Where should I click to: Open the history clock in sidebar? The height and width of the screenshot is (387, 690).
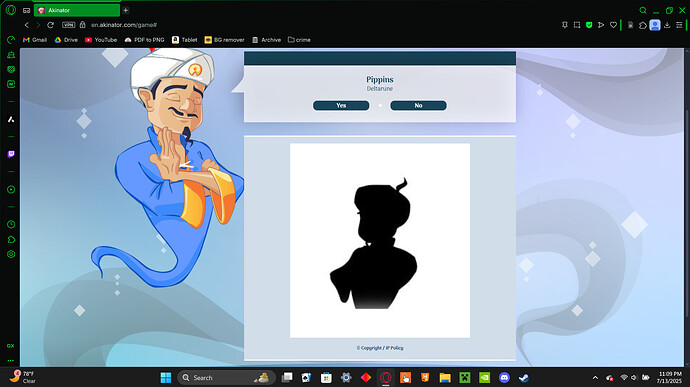(11, 224)
